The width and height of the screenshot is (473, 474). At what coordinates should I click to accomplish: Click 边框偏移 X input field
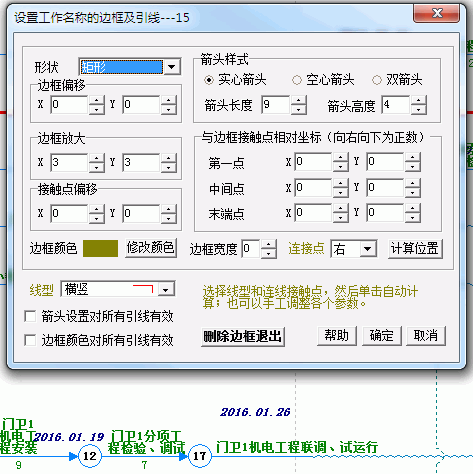pyautogui.click(x=69, y=105)
